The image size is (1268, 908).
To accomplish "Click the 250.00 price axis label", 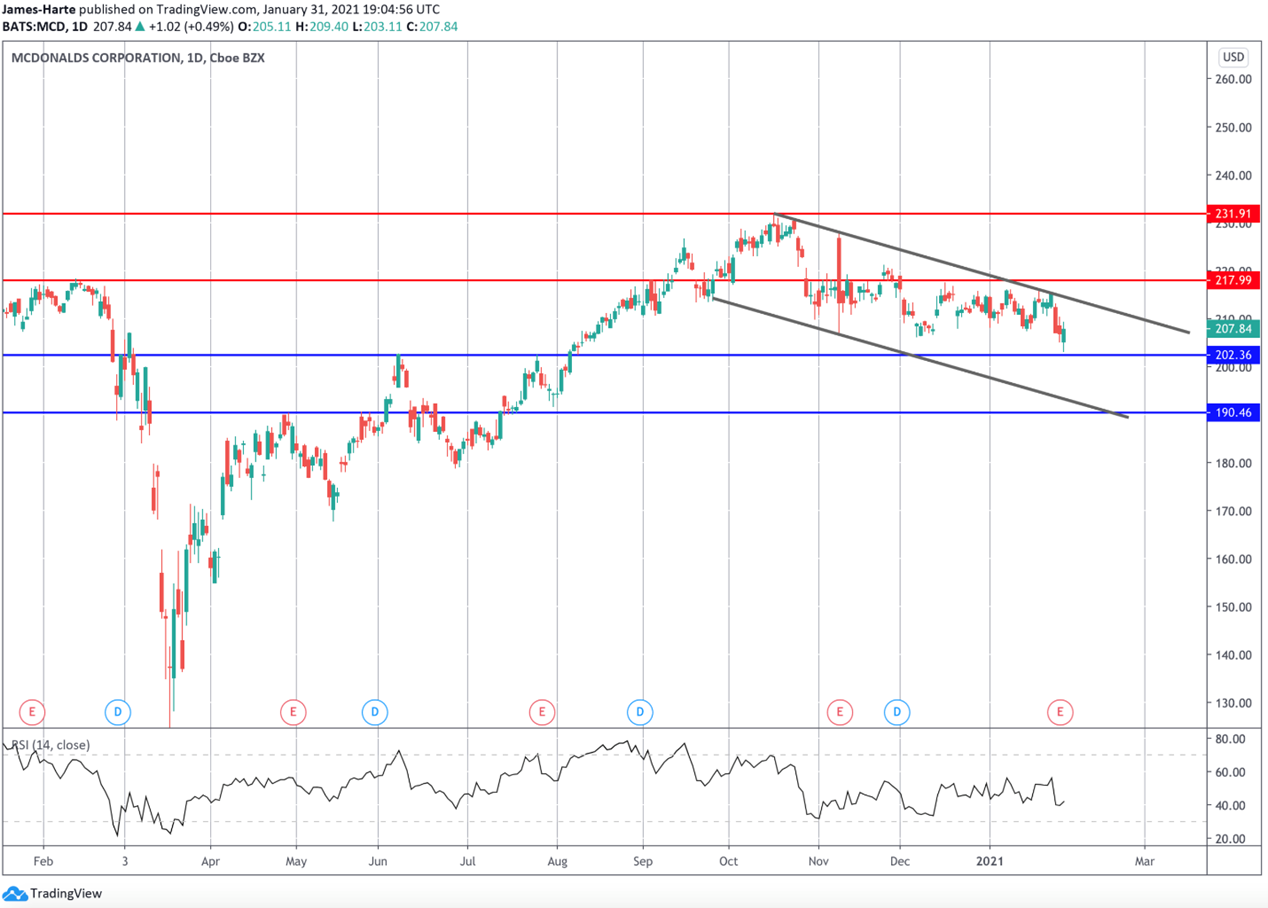I will pyautogui.click(x=1235, y=127).
